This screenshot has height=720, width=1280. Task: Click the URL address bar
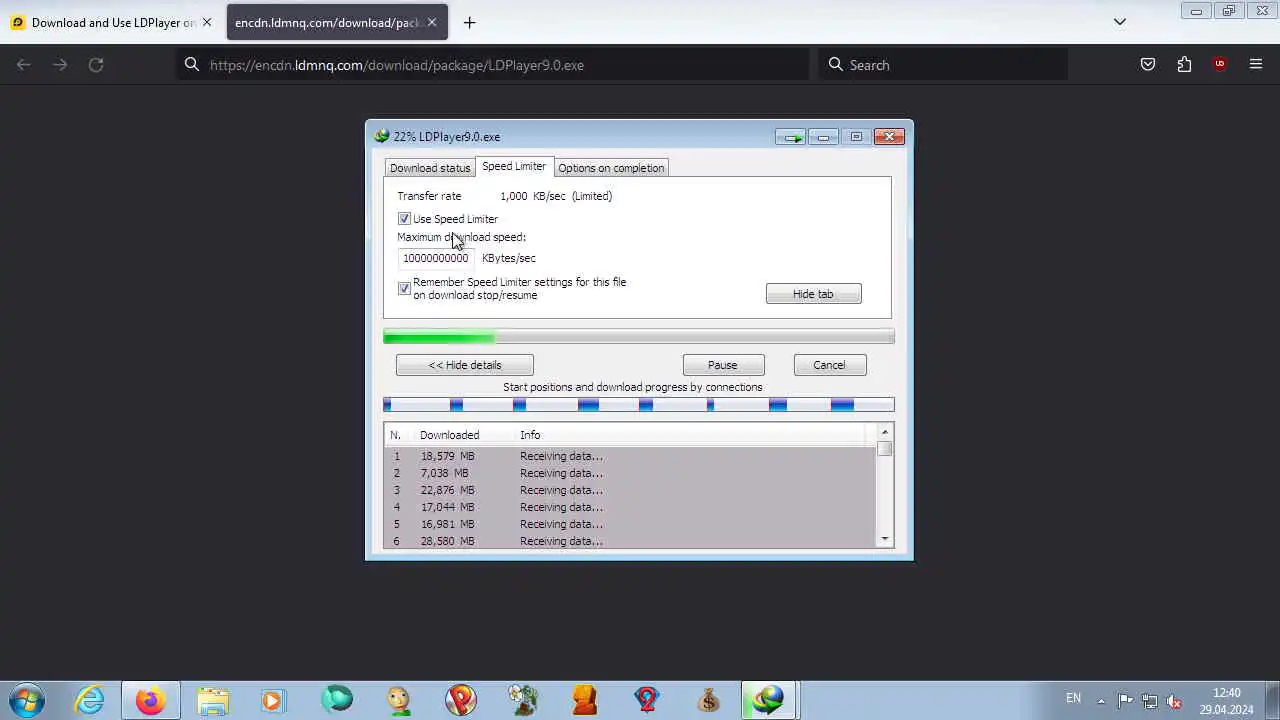(x=493, y=65)
